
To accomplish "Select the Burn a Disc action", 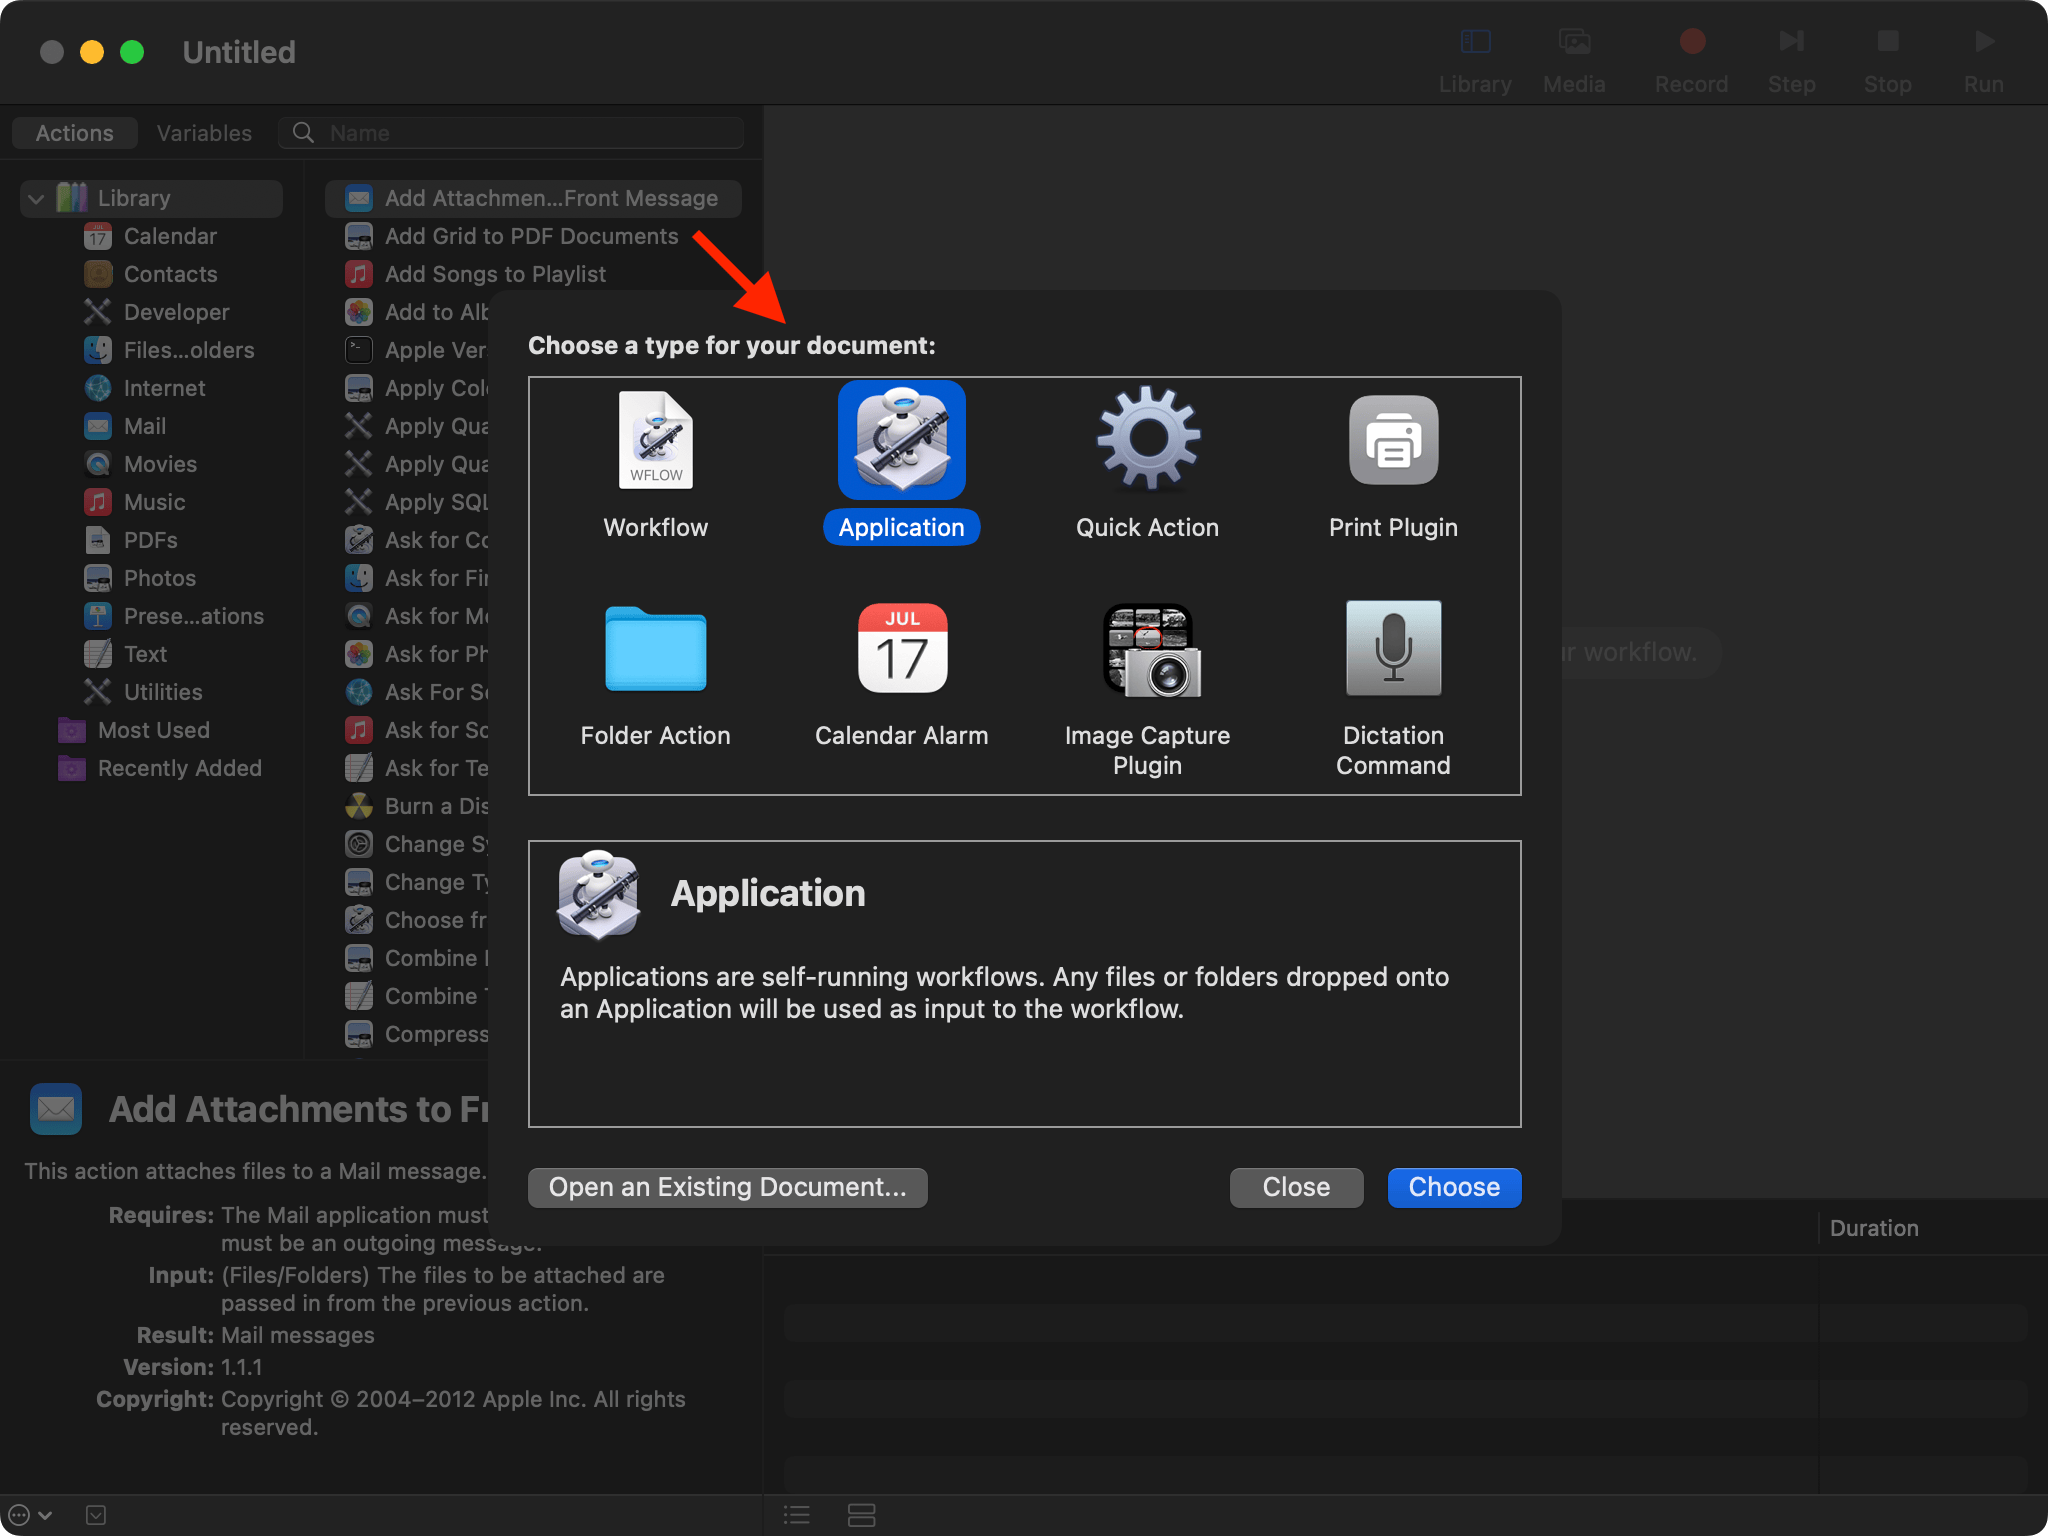I will pos(415,806).
